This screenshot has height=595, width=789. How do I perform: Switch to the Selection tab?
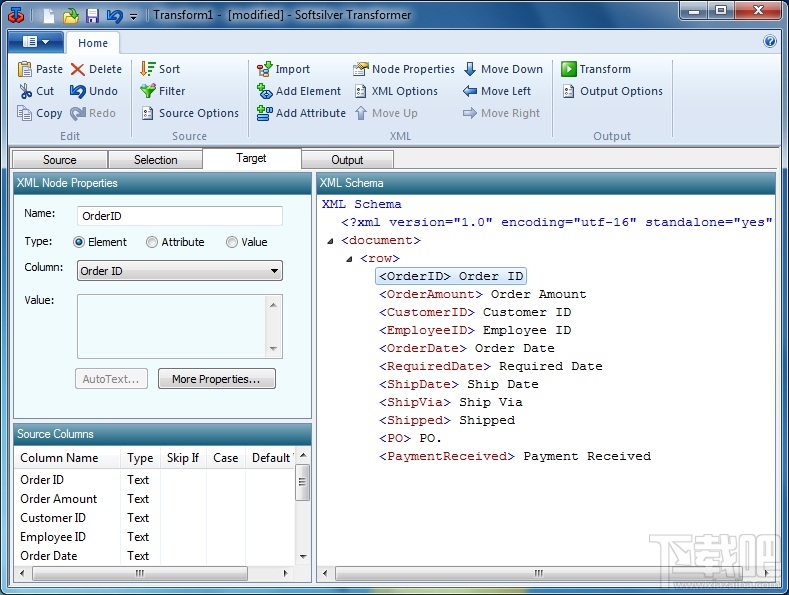(x=155, y=160)
